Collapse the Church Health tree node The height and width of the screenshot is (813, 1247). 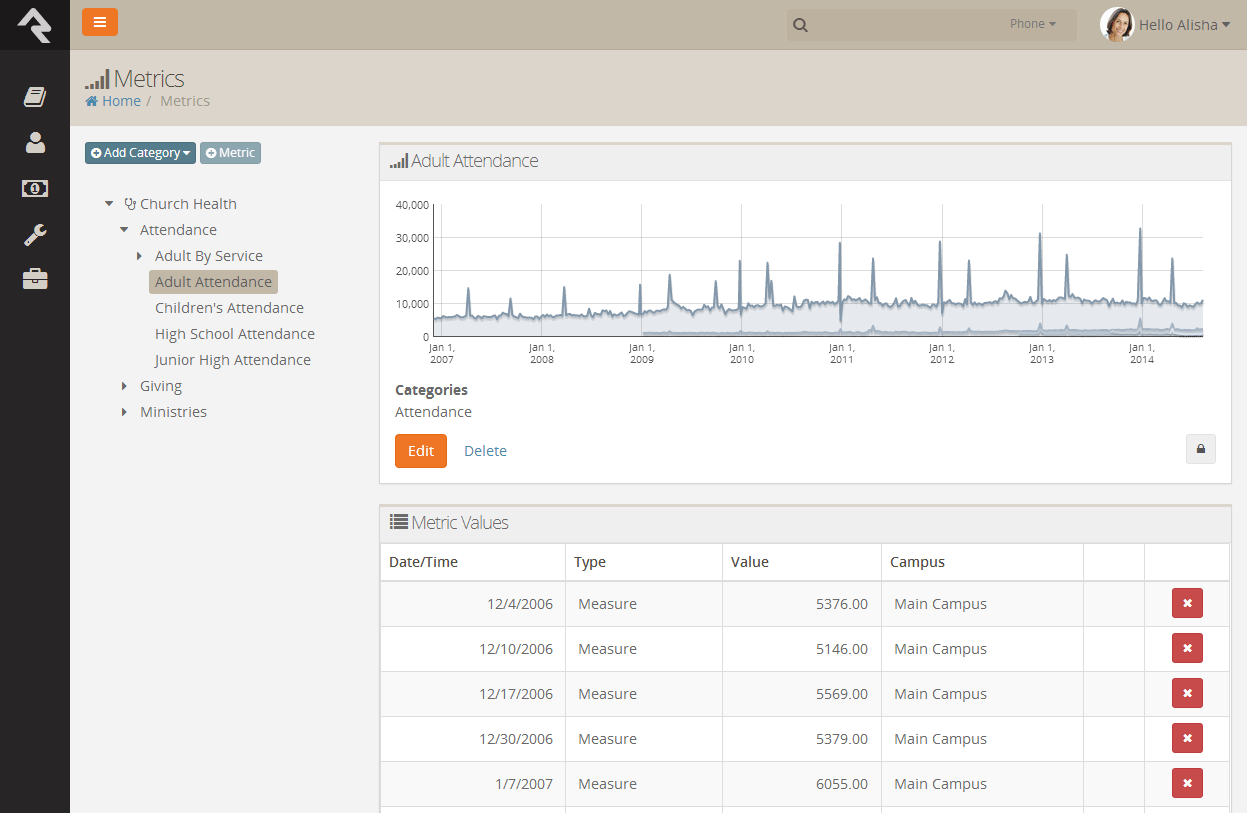pyautogui.click(x=109, y=204)
